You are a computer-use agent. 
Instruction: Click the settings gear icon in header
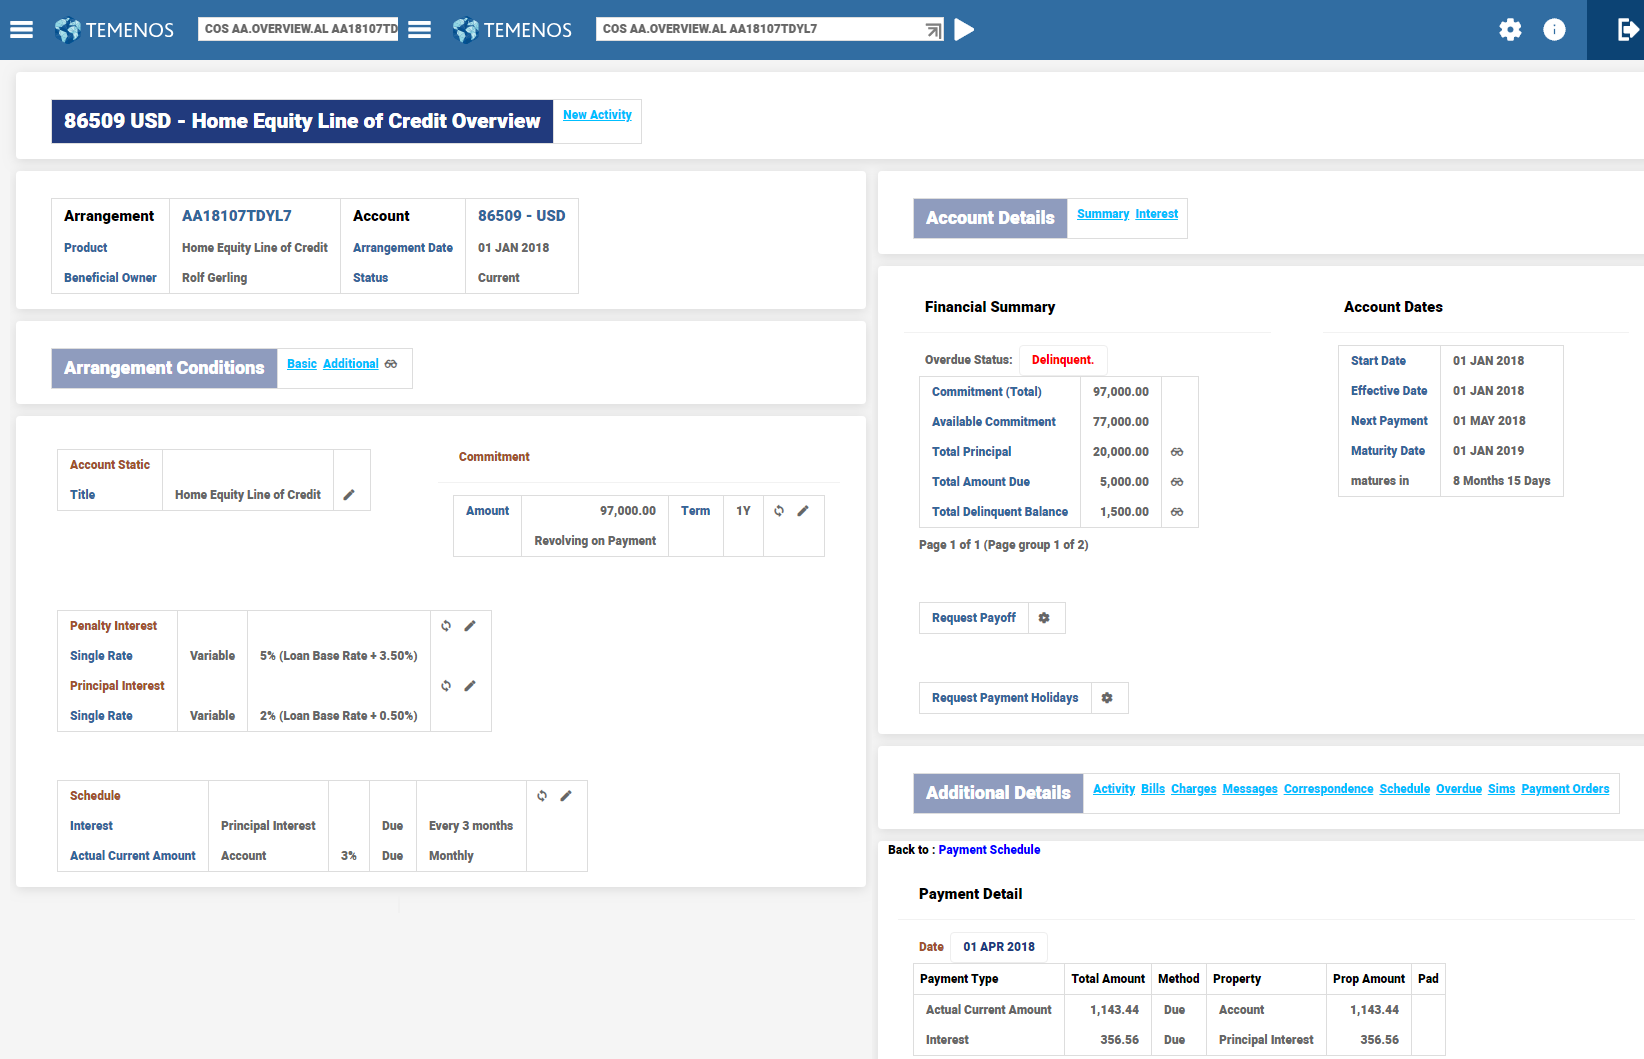click(x=1510, y=30)
